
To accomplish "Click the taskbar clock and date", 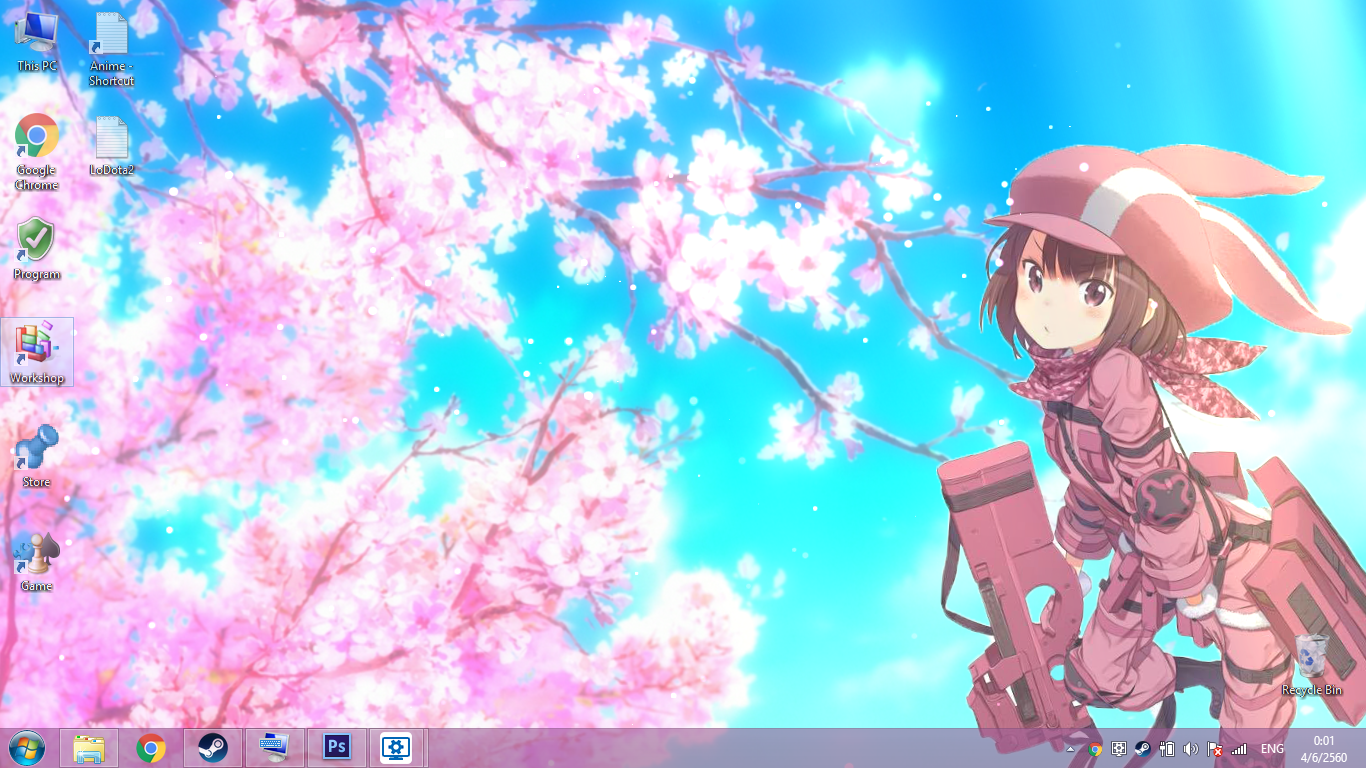I will 1324,748.
